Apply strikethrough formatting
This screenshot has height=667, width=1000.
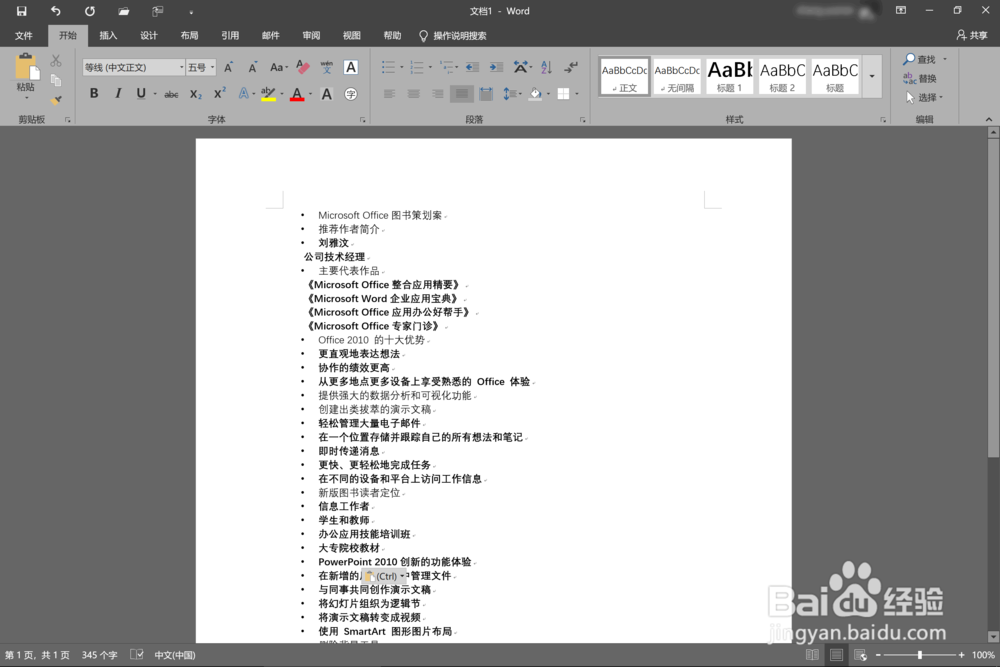coord(171,94)
